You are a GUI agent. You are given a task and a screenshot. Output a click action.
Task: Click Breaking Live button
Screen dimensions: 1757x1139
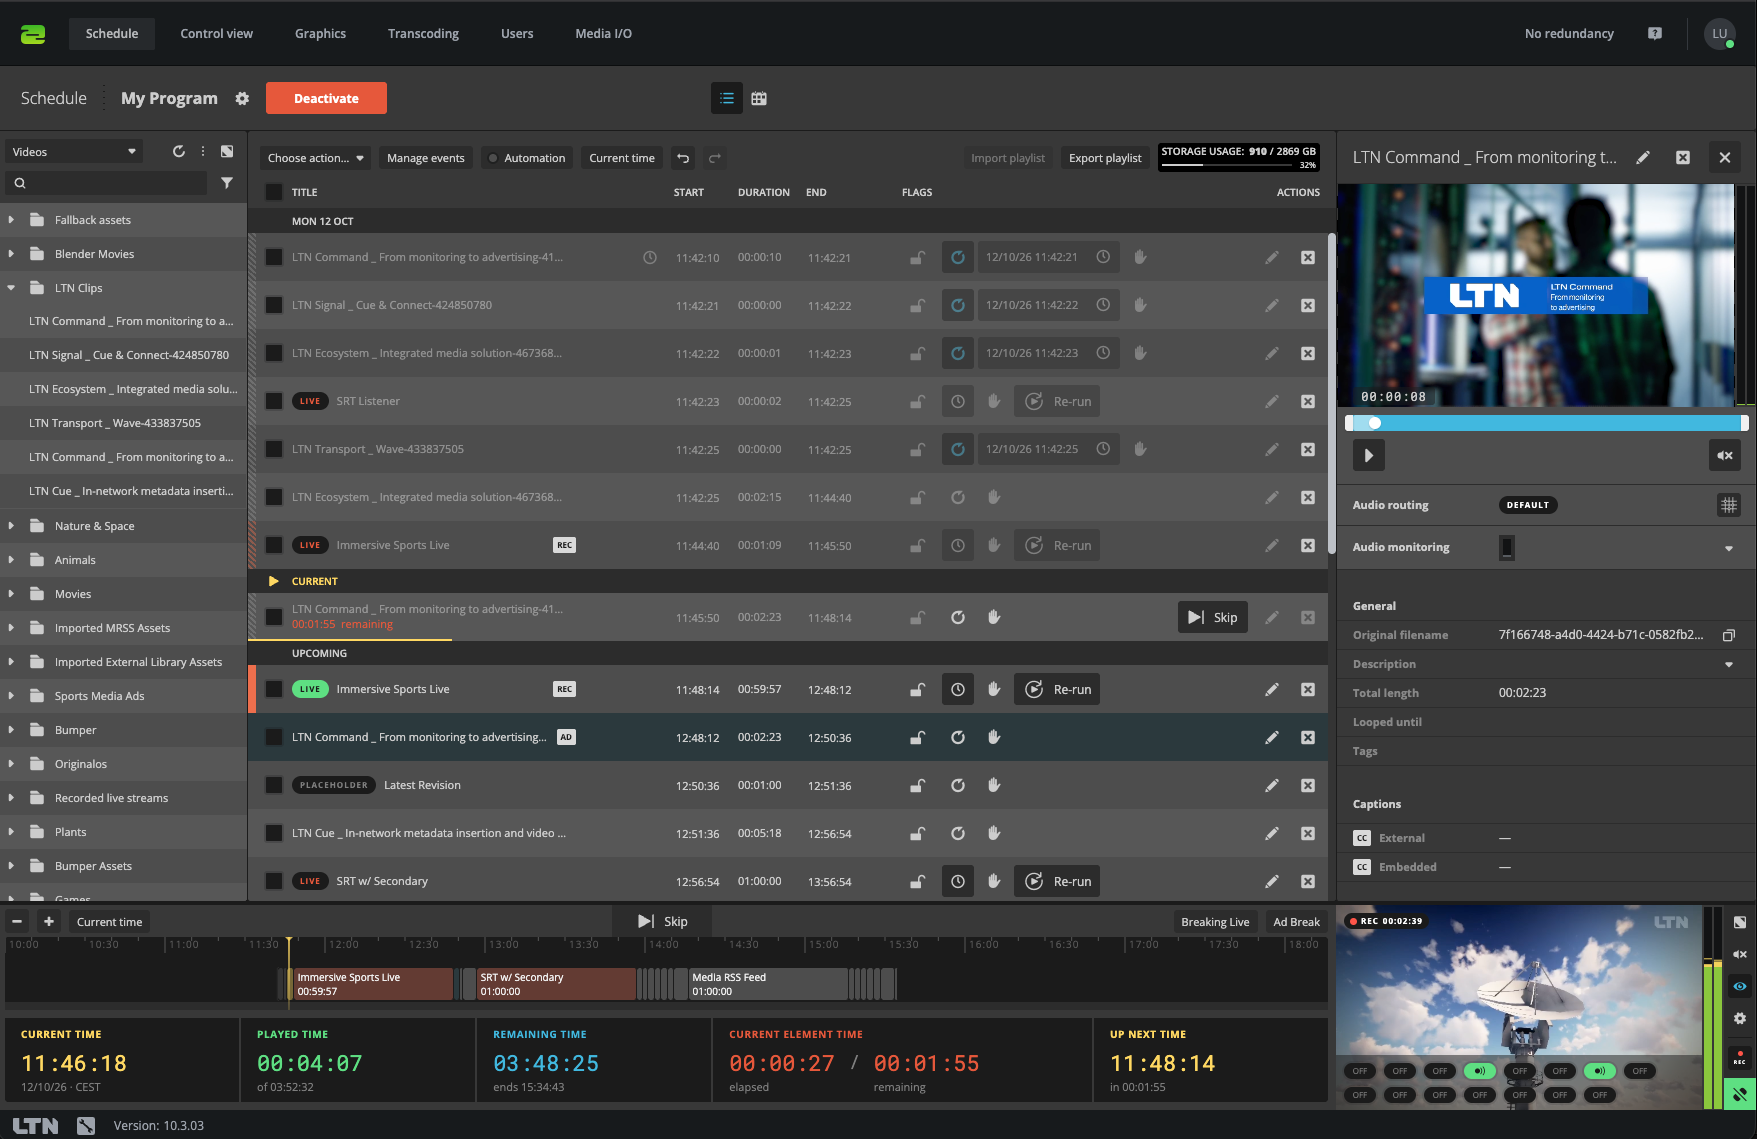click(x=1215, y=922)
